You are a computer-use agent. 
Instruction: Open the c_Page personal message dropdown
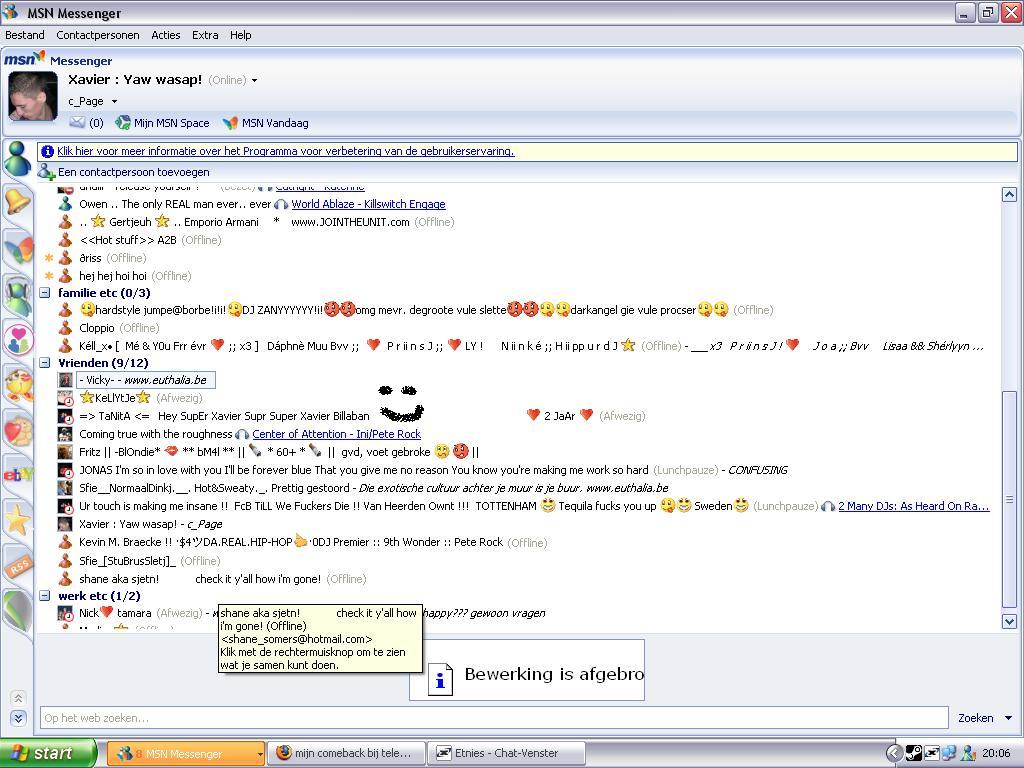(x=114, y=101)
